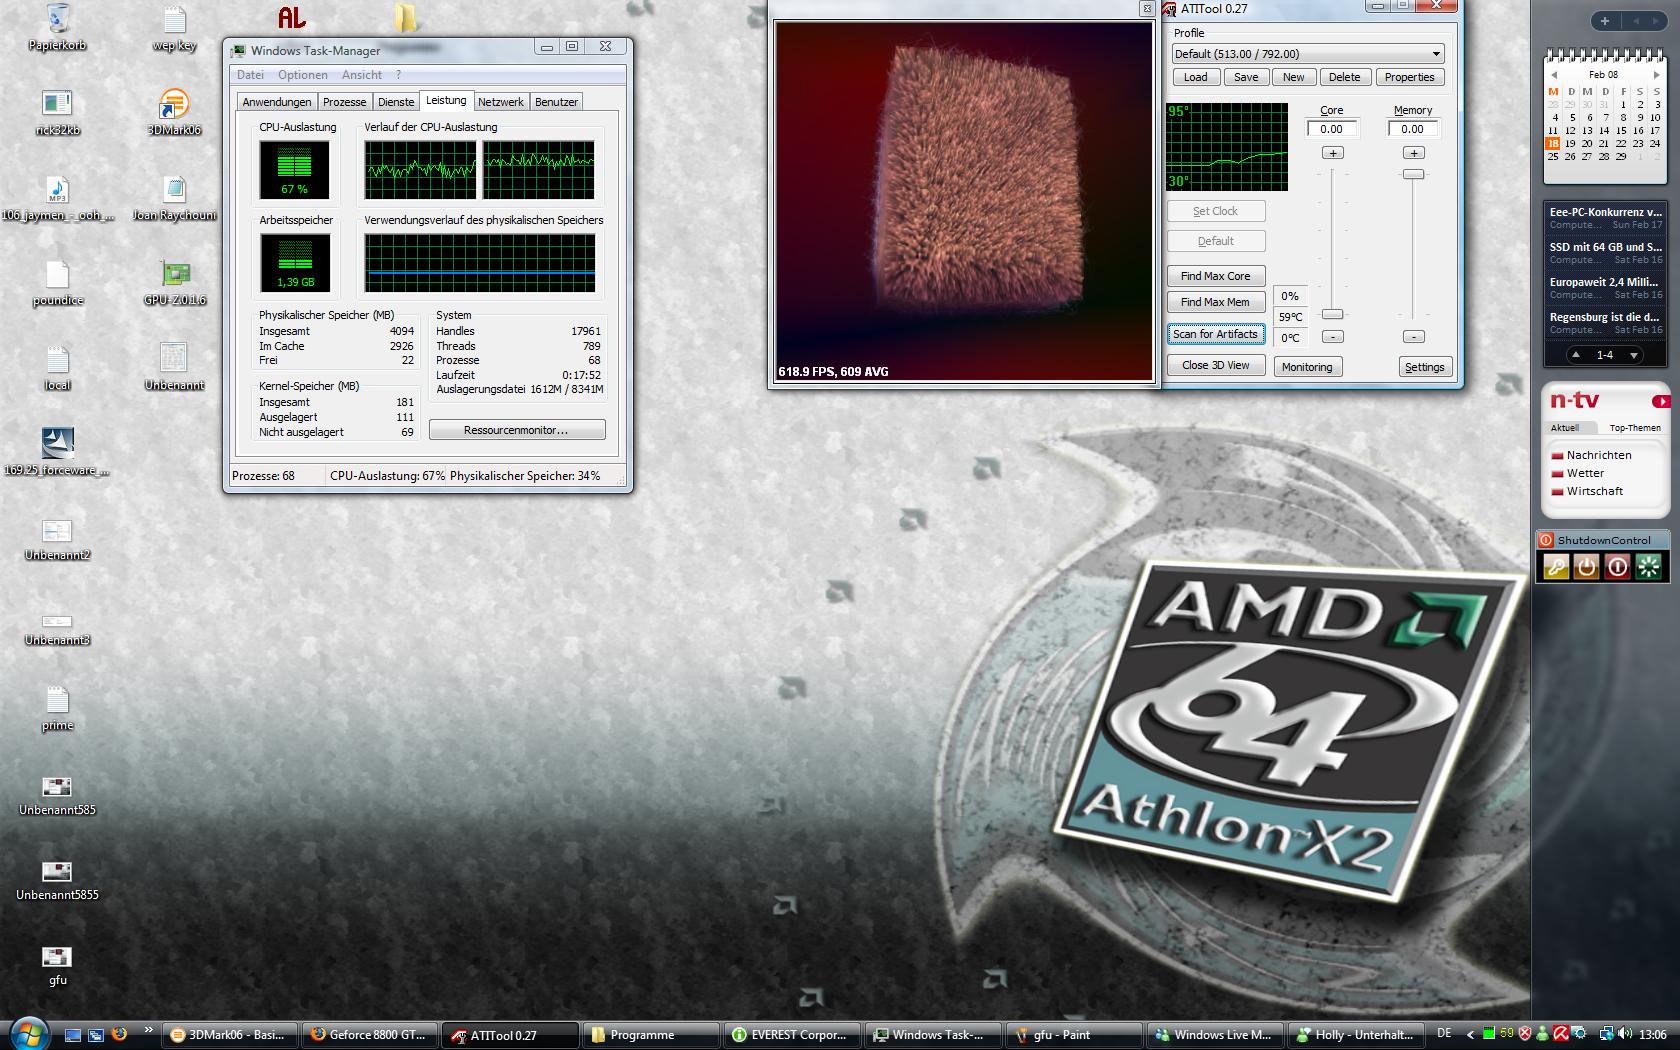This screenshot has width=1680, height=1050.
Task: Click the Memory clock value field
Action: [x=1413, y=129]
